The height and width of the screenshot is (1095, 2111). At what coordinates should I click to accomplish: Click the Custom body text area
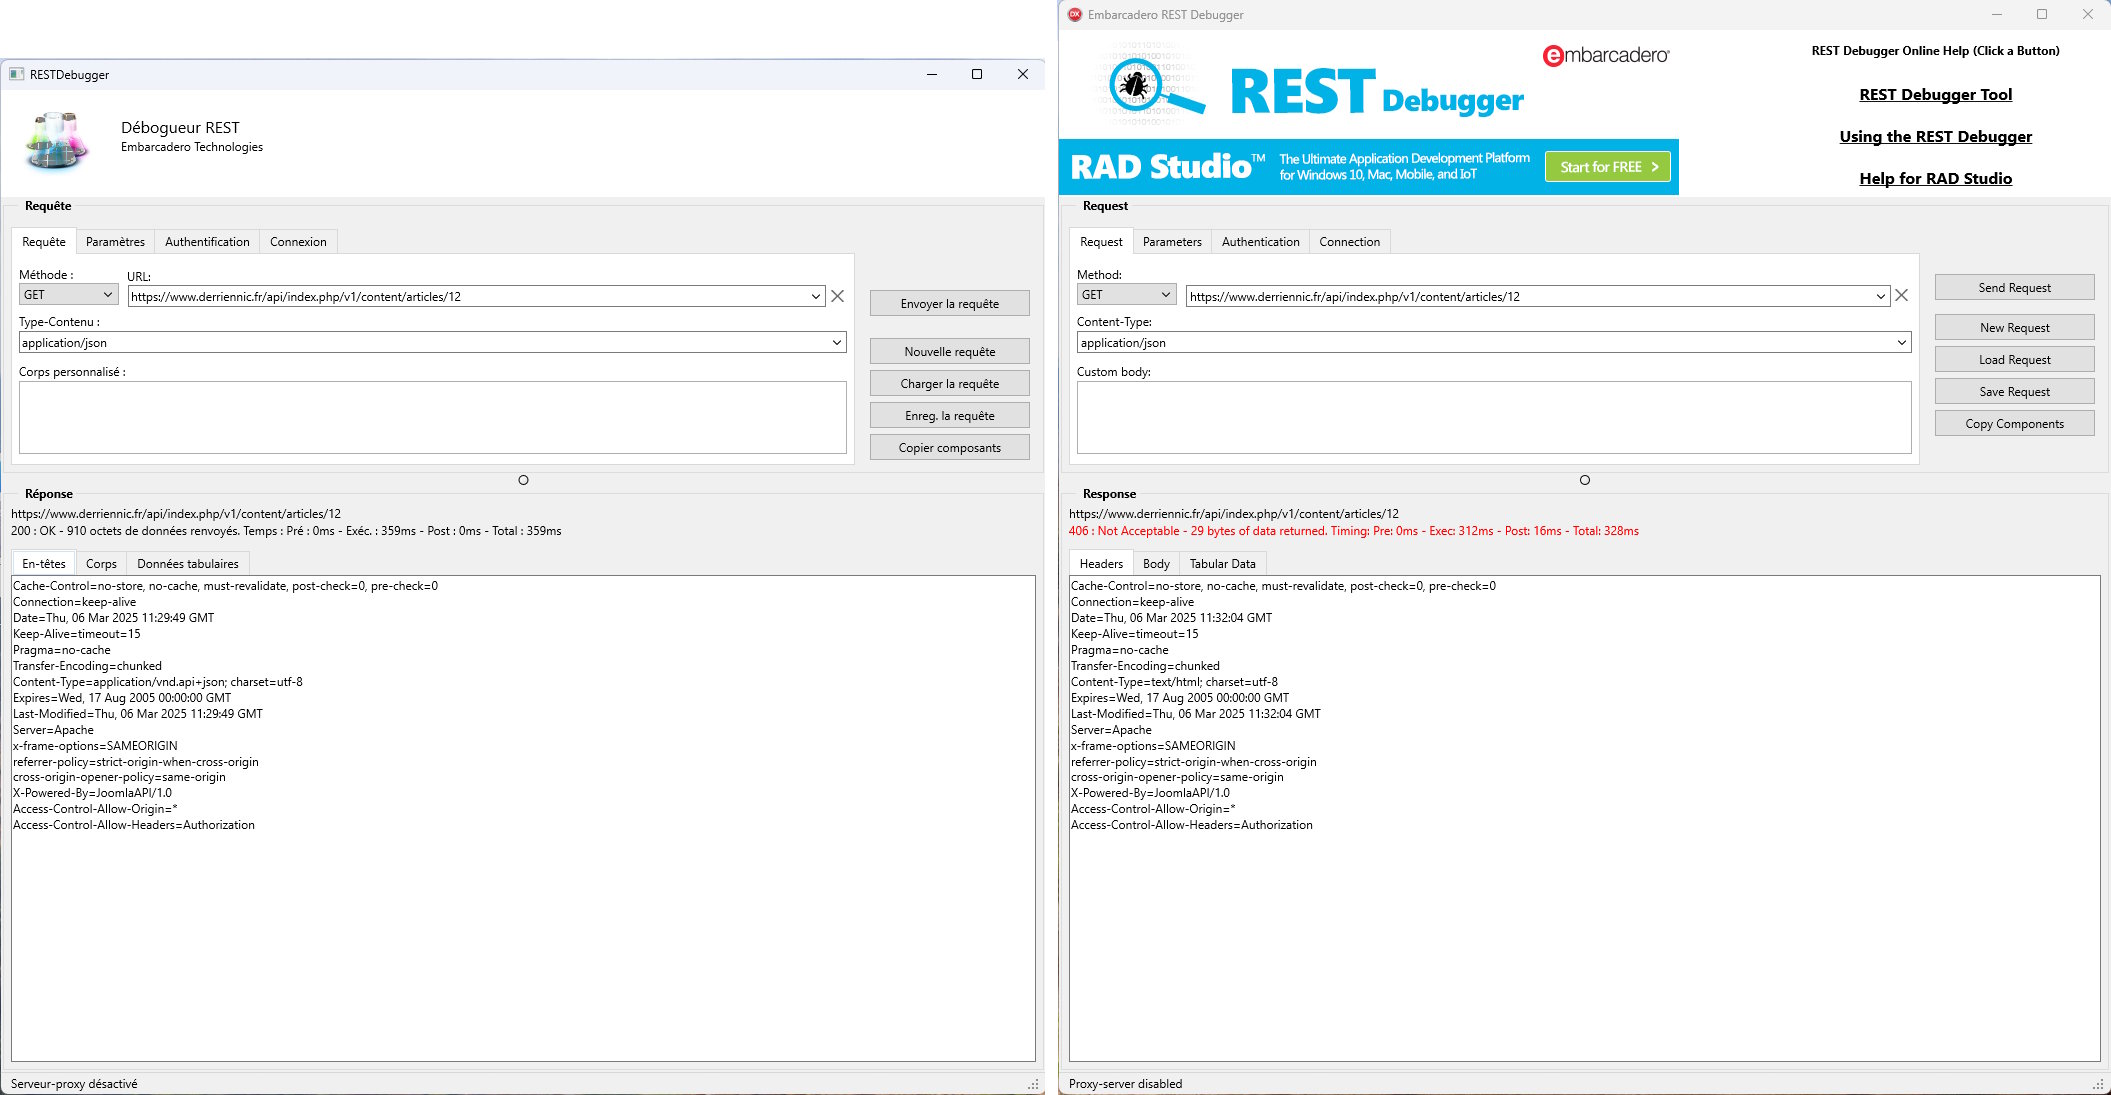click(1494, 418)
